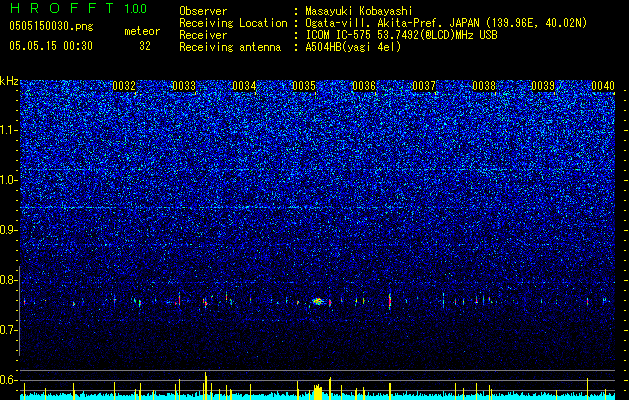Click the Receiving Location text line
The image size is (629, 400).
[x=383, y=23]
